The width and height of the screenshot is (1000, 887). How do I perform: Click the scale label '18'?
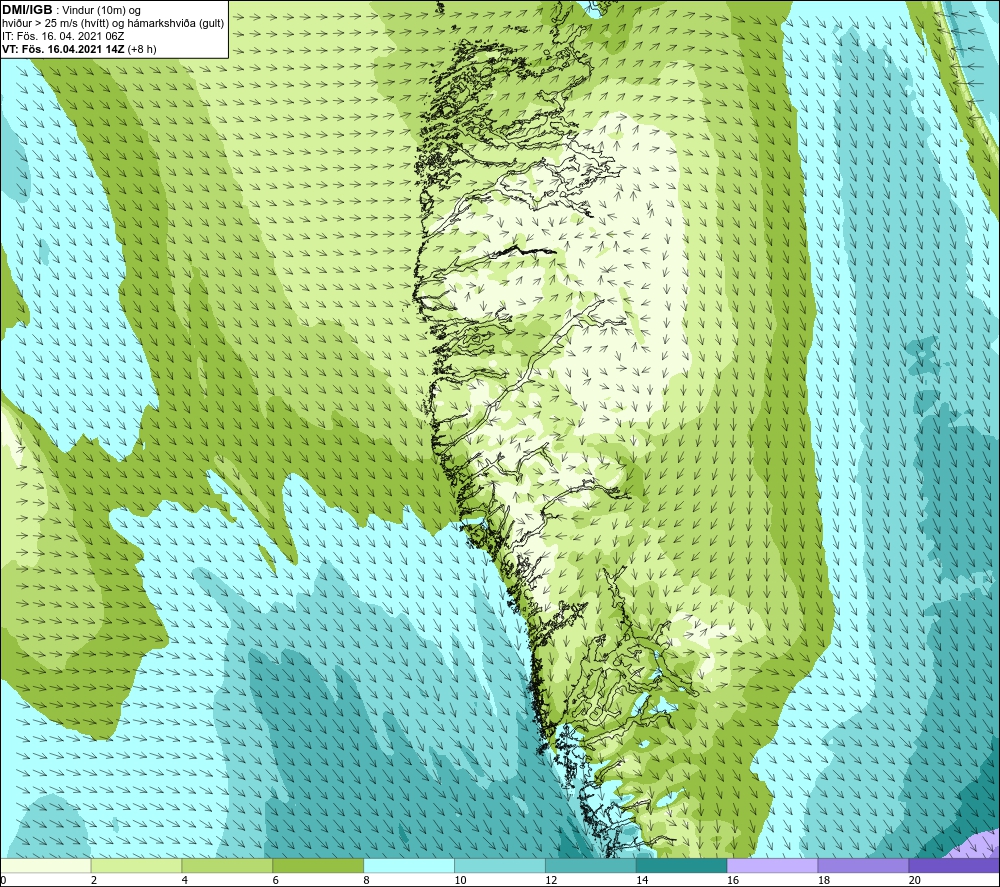point(823,880)
